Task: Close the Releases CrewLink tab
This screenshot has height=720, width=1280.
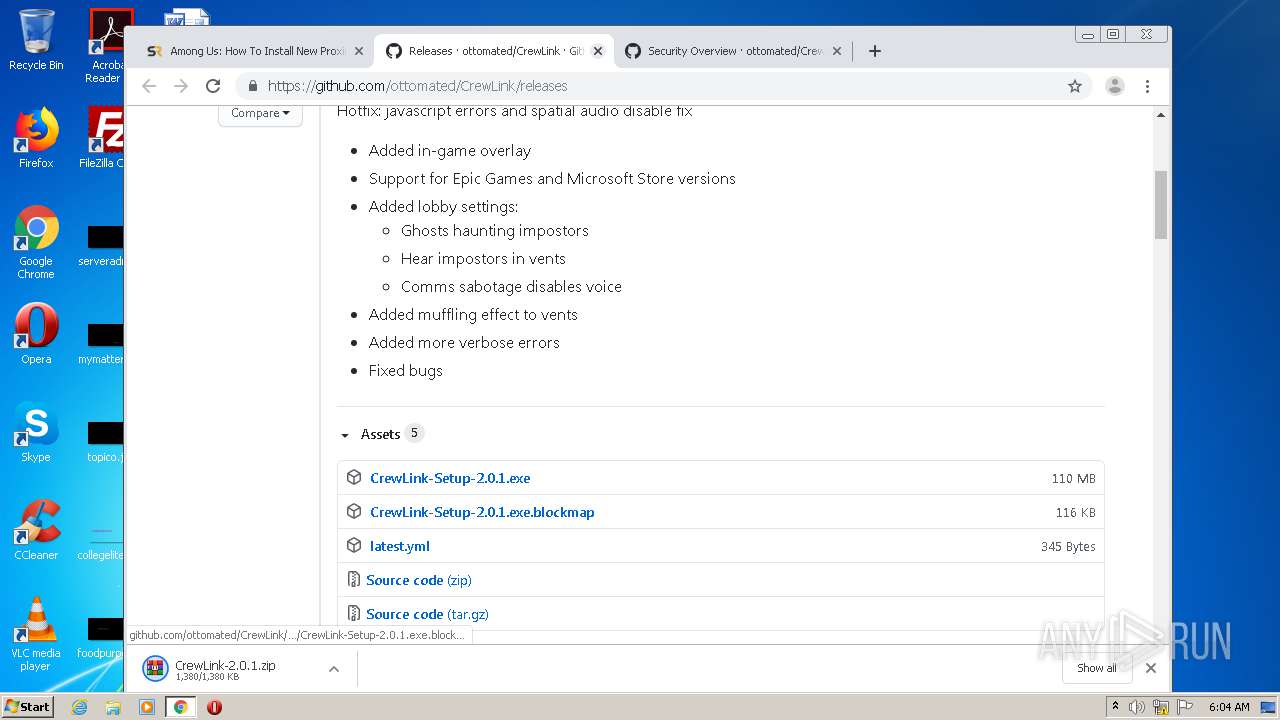Action: coord(598,51)
